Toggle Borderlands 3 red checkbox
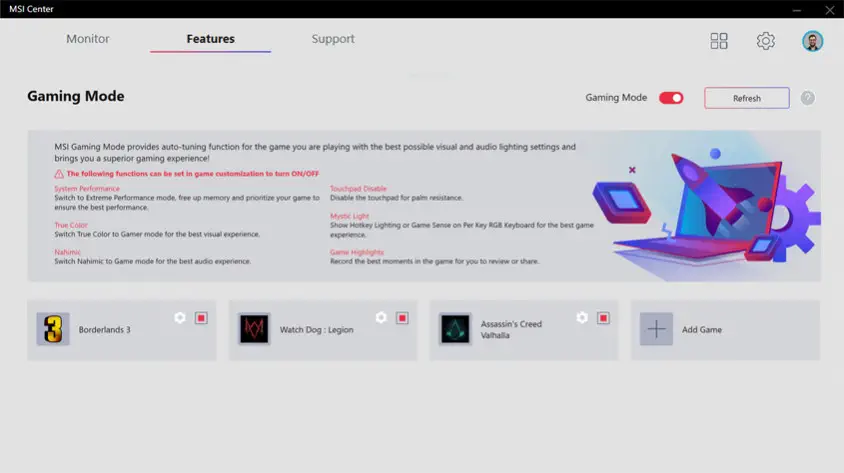The width and height of the screenshot is (844, 473). tap(201, 318)
